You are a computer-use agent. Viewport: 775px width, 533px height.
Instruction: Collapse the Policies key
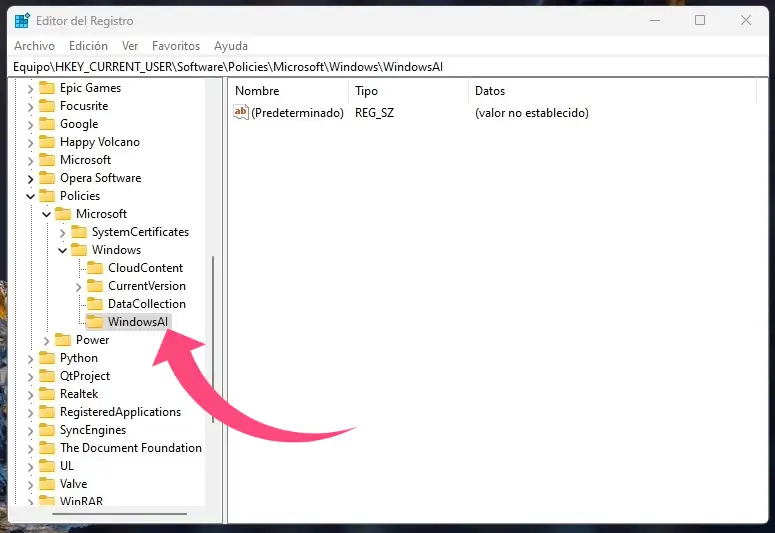point(30,196)
